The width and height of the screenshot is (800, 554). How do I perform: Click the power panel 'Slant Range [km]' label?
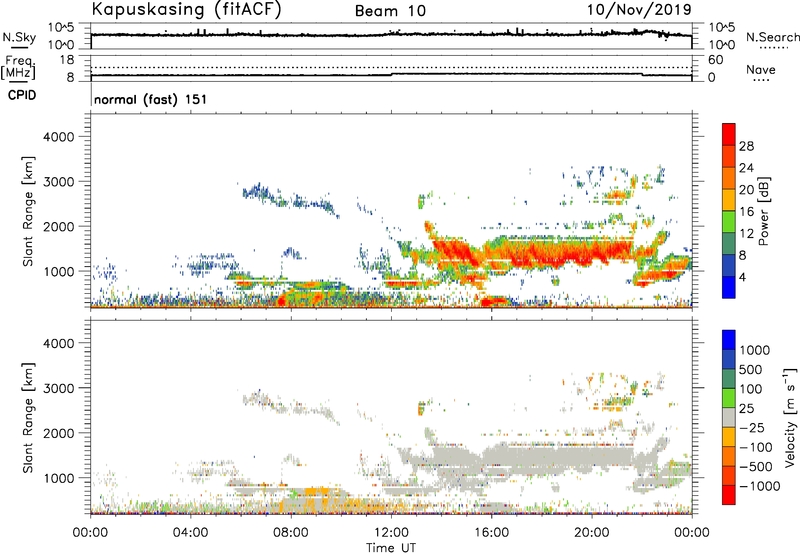[x=28, y=211]
